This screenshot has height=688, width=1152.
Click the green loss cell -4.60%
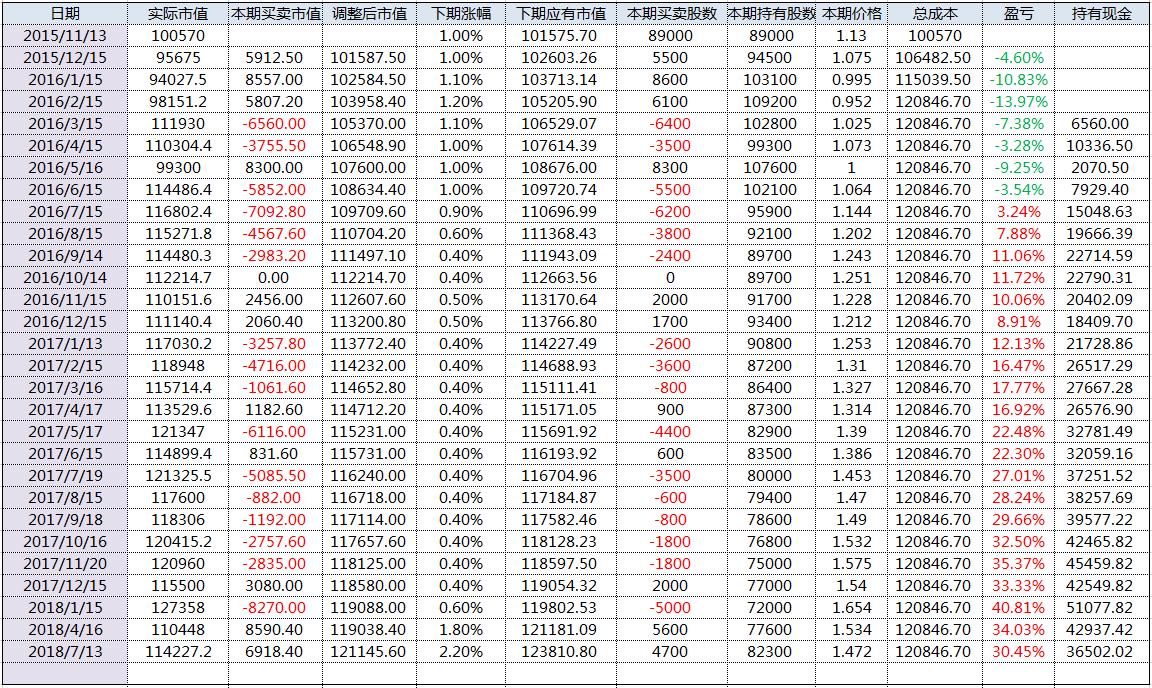click(1018, 58)
